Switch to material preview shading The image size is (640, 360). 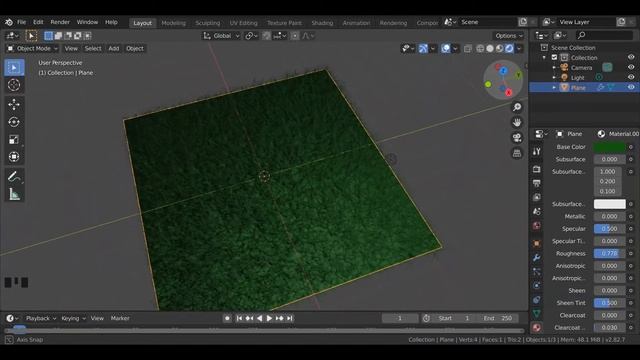click(500, 49)
